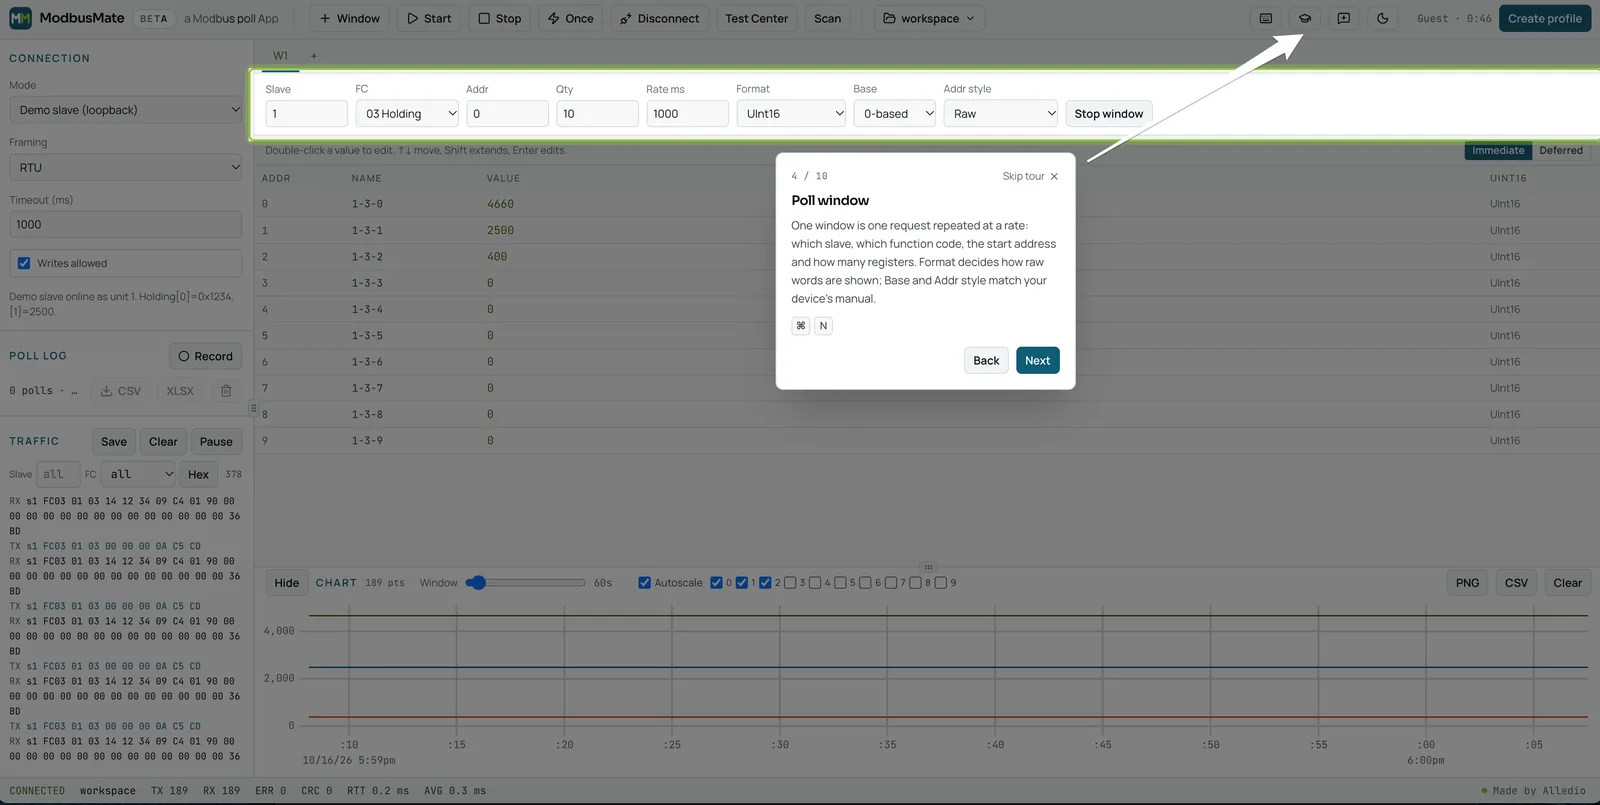Click the ModbusMate logo icon

tap(20, 18)
